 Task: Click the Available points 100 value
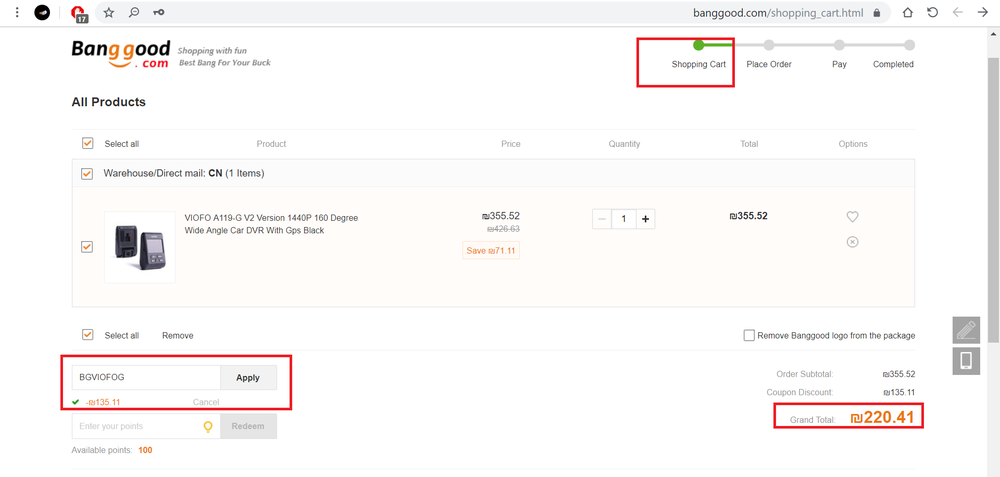[x=145, y=450]
